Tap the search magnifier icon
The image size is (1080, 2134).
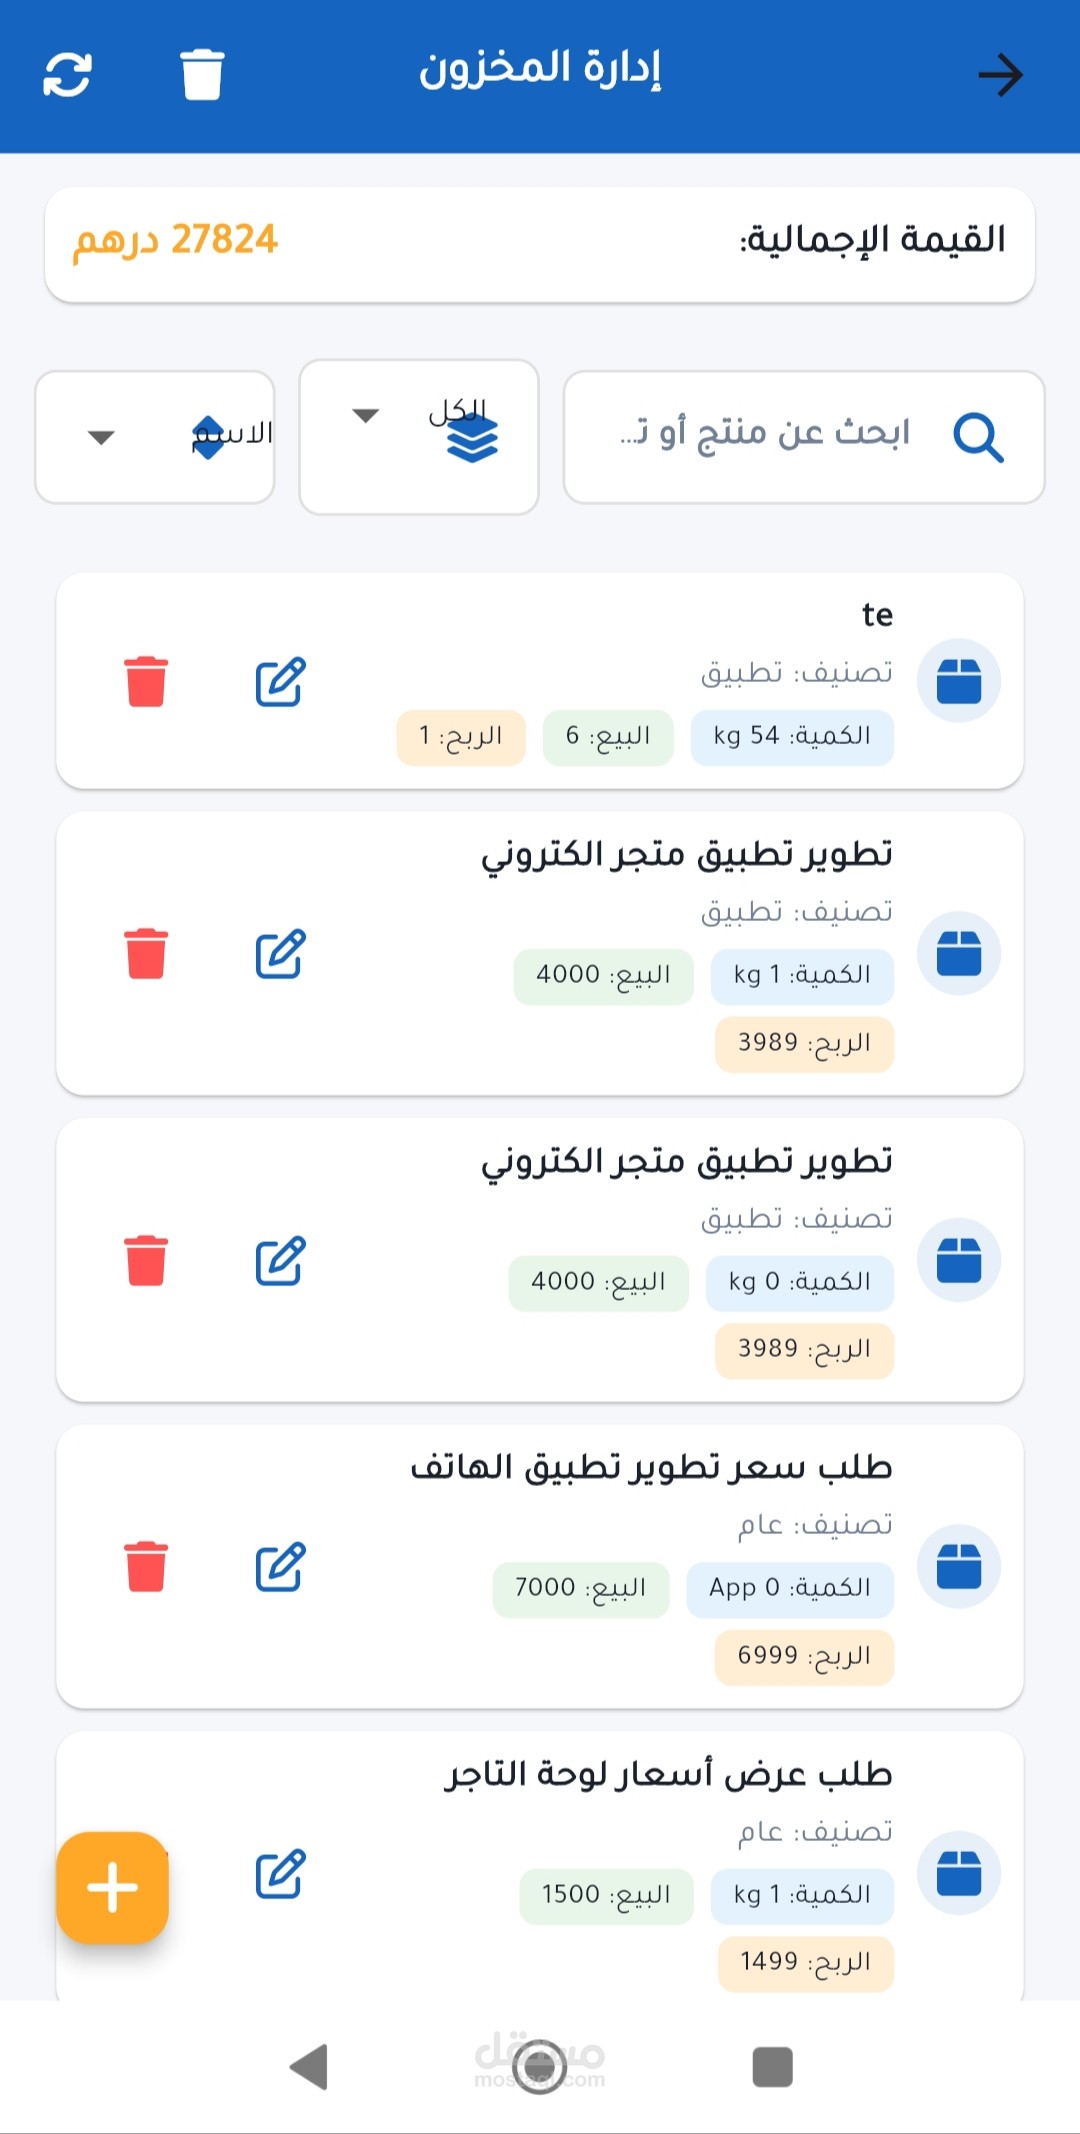tap(977, 437)
